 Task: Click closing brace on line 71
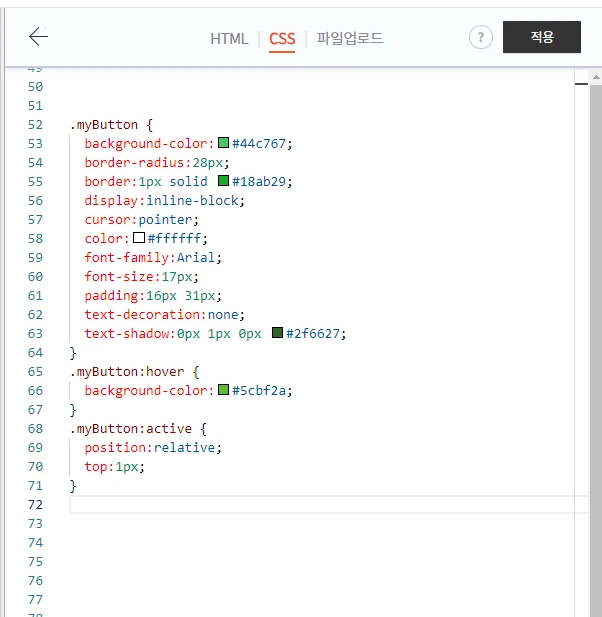click(x=73, y=486)
